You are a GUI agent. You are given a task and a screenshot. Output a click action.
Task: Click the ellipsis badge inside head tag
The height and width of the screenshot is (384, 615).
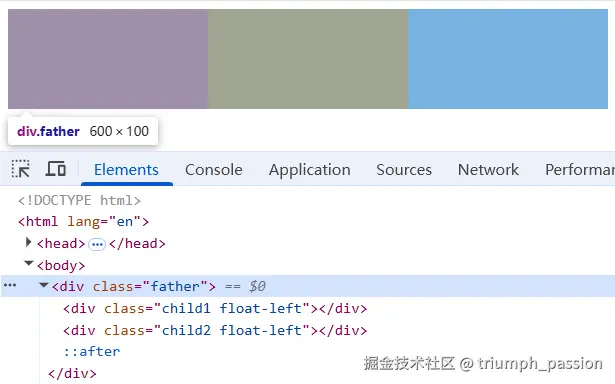click(x=97, y=244)
